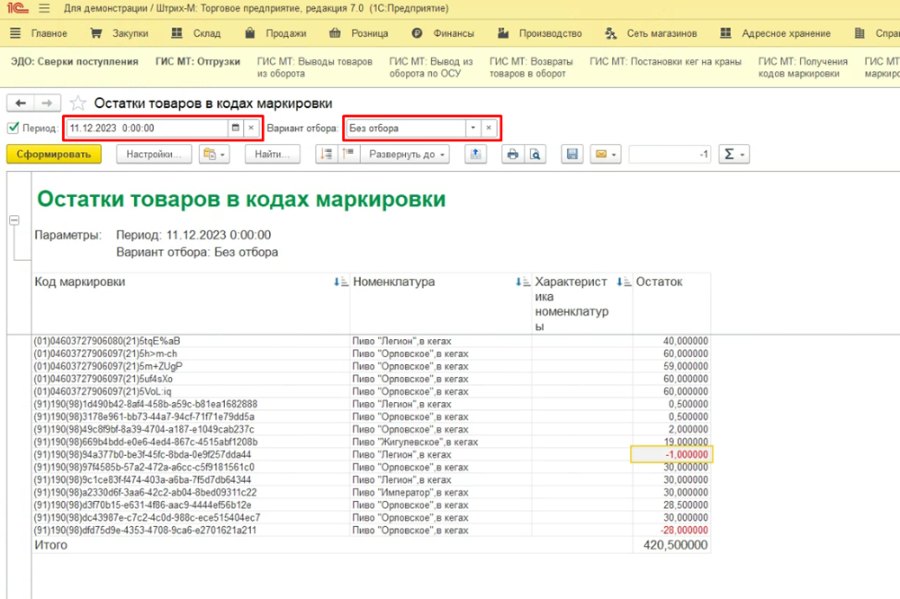This screenshot has width=900, height=599.
Task: Open the Настройки... button
Action: [x=154, y=154]
